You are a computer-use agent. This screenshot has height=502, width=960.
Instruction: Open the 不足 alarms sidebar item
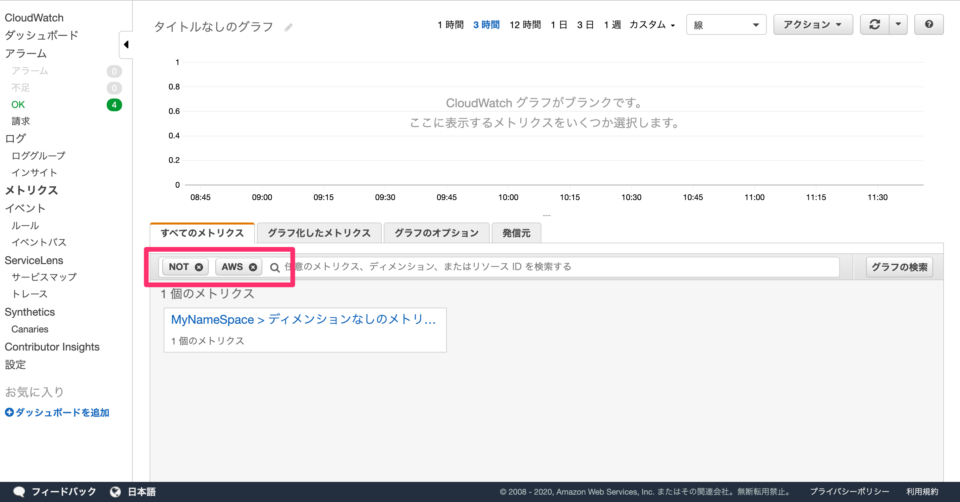[x=20, y=88]
